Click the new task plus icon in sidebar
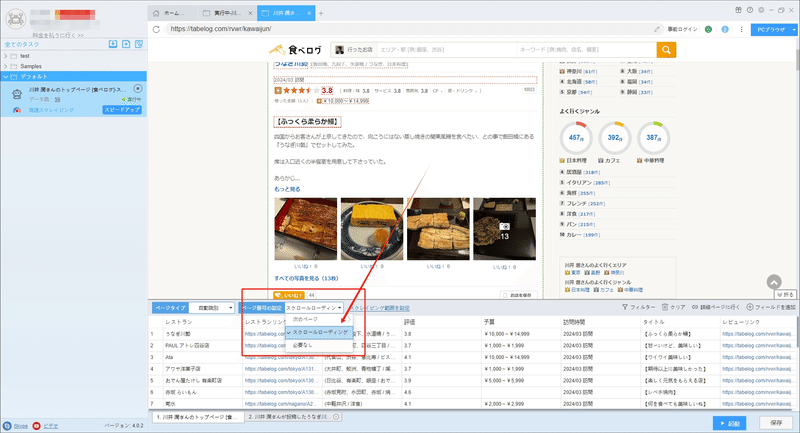The height and width of the screenshot is (433, 800). [x=126, y=44]
